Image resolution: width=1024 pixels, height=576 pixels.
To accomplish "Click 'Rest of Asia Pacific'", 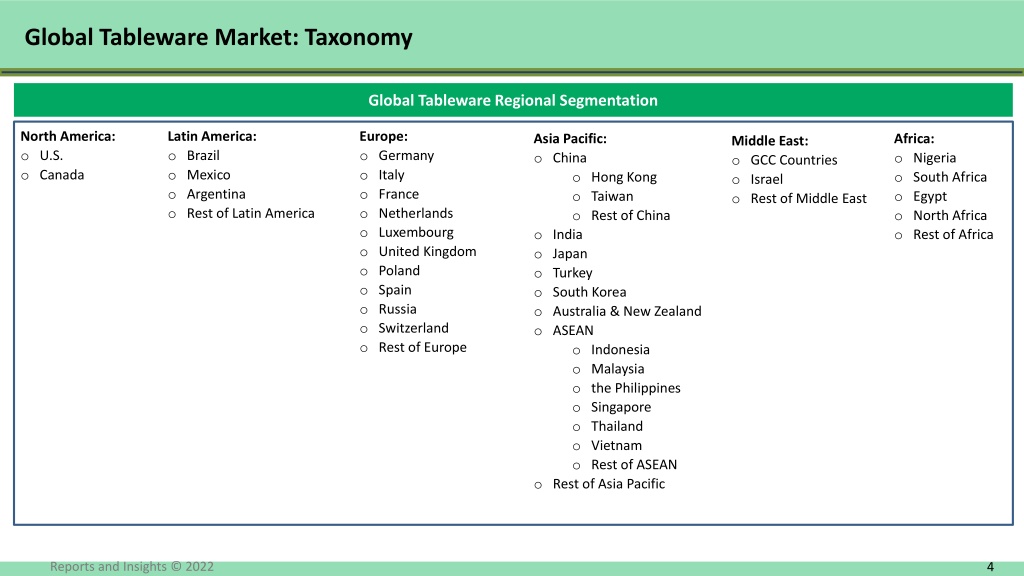I will pos(609,484).
